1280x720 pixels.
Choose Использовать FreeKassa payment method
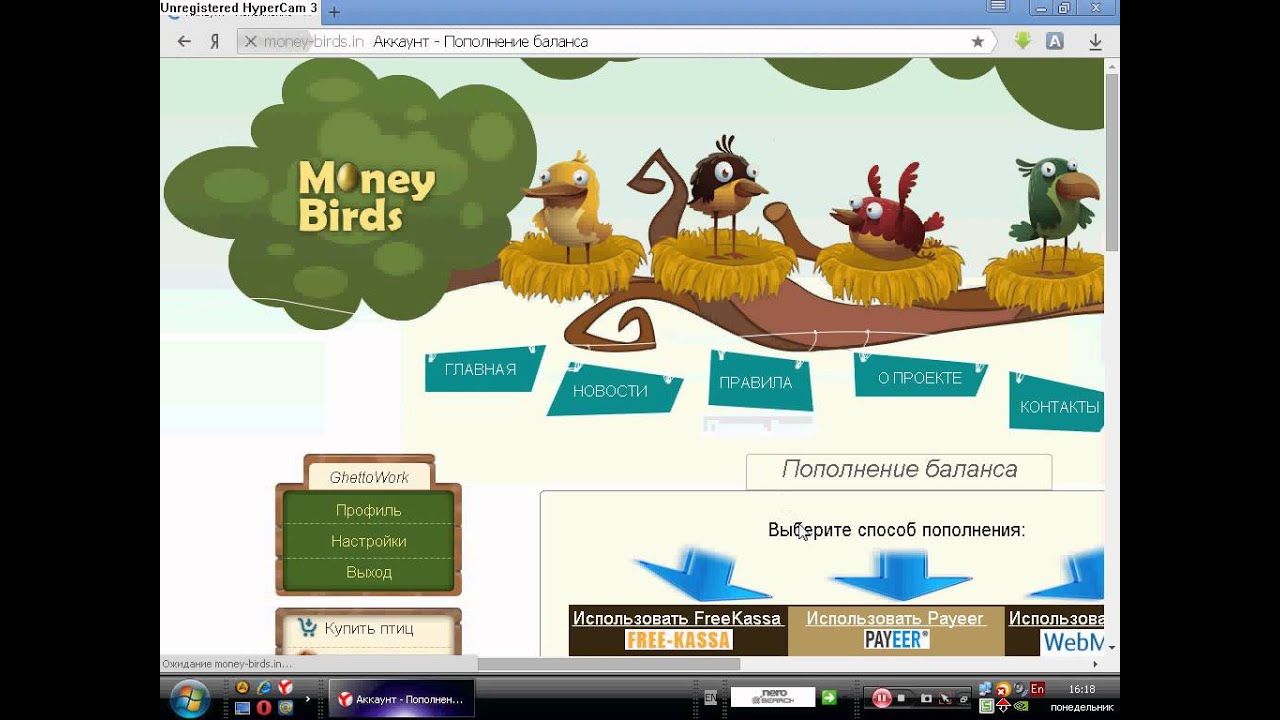tap(677, 618)
